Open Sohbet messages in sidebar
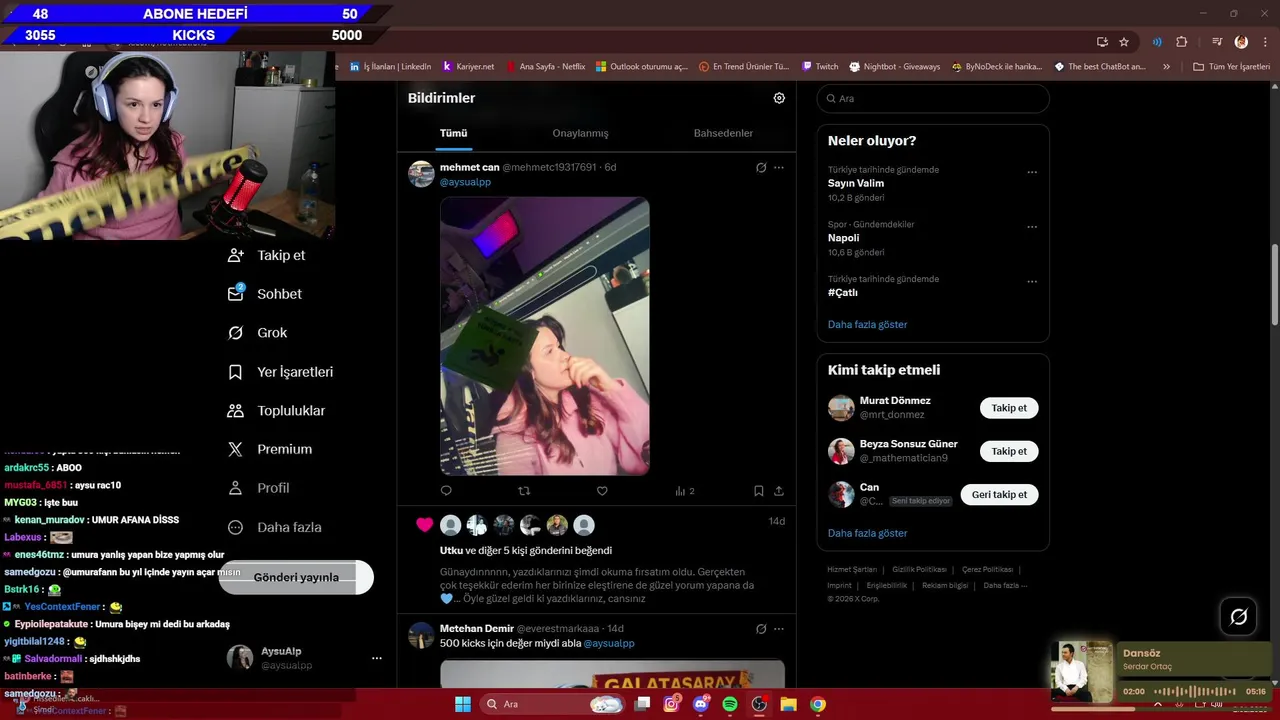Image resolution: width=1280 pixels, height=720 pixels. click(264, 294)
